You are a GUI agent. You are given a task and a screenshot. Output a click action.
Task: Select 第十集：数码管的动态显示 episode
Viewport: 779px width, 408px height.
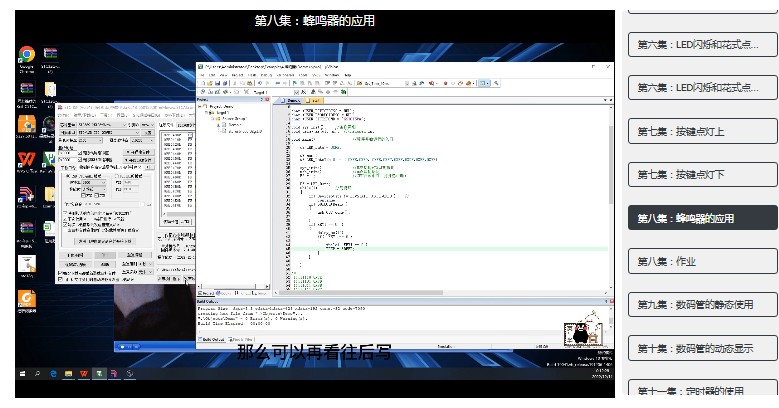coord(702,349)
